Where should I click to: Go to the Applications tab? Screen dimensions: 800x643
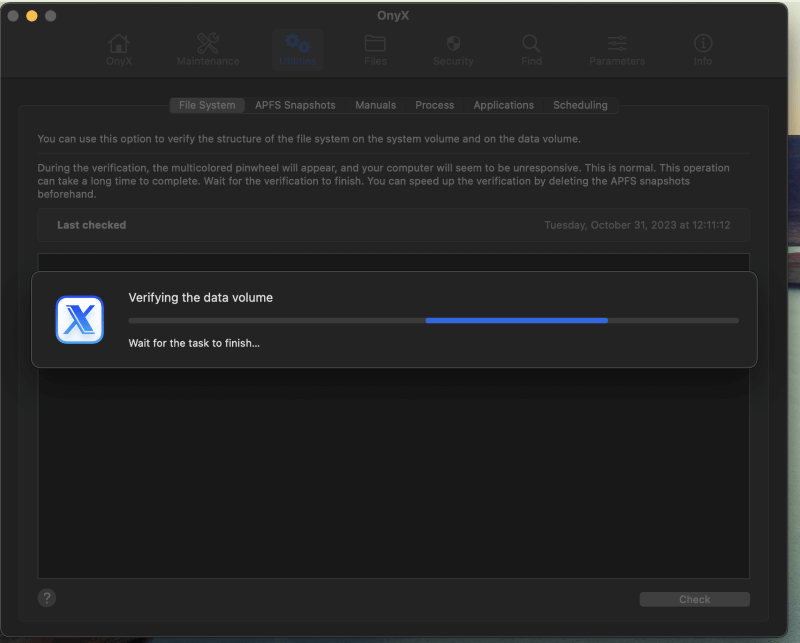(504, 105)
